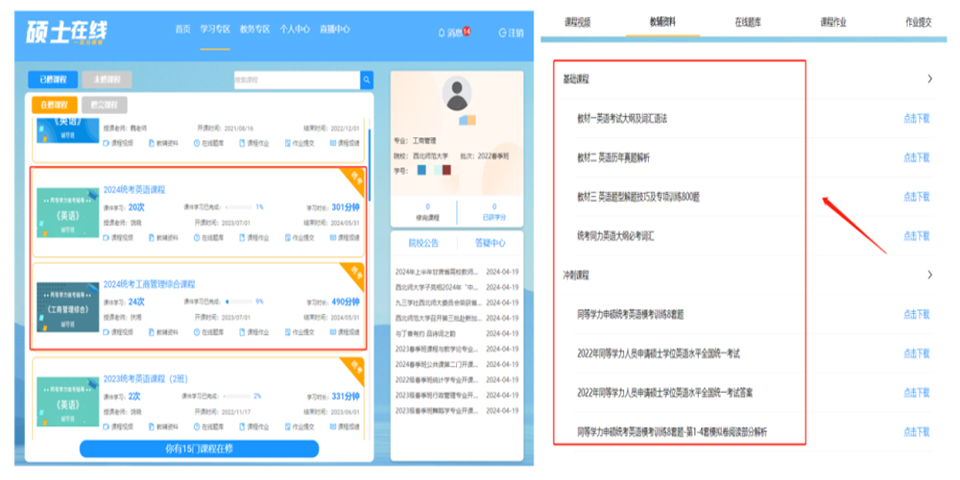Click the 2% progress bar of 2023统考英语课程(2班)
Viewport: 960px width, 480px height.
[239, 396]
